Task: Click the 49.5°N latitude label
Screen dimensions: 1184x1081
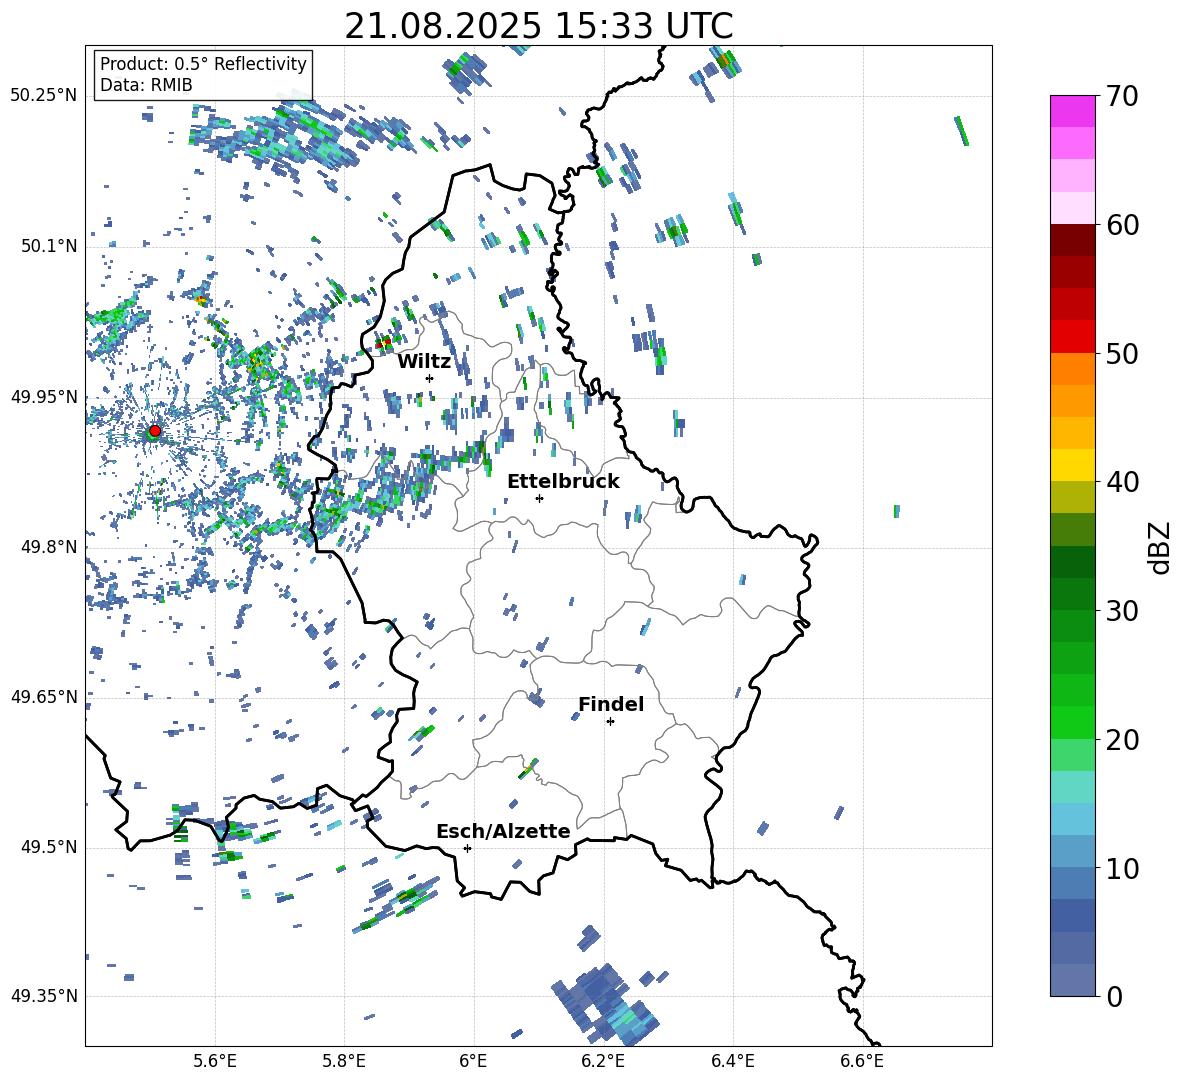Action: coord(50,848)
